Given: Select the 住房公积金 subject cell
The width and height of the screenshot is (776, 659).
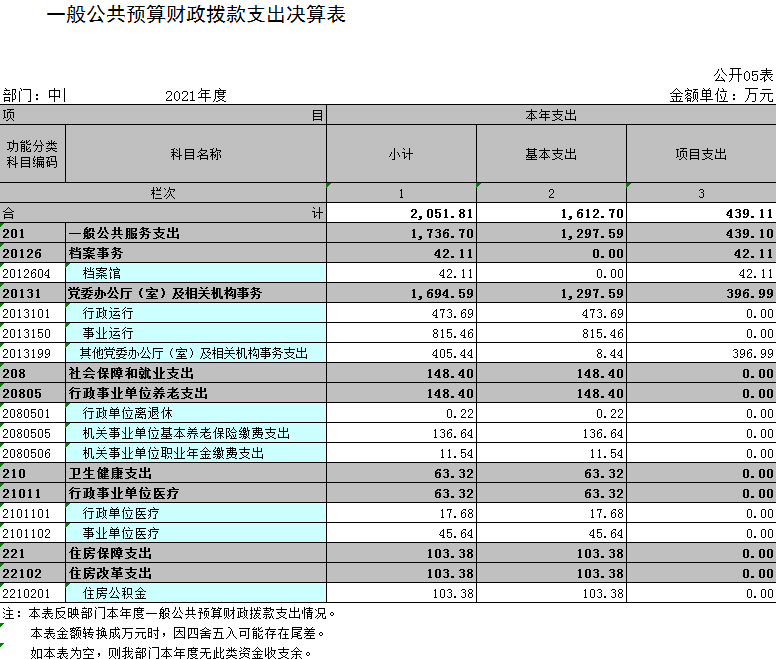Looking at the screenshot, I should (x=195, y=593).
